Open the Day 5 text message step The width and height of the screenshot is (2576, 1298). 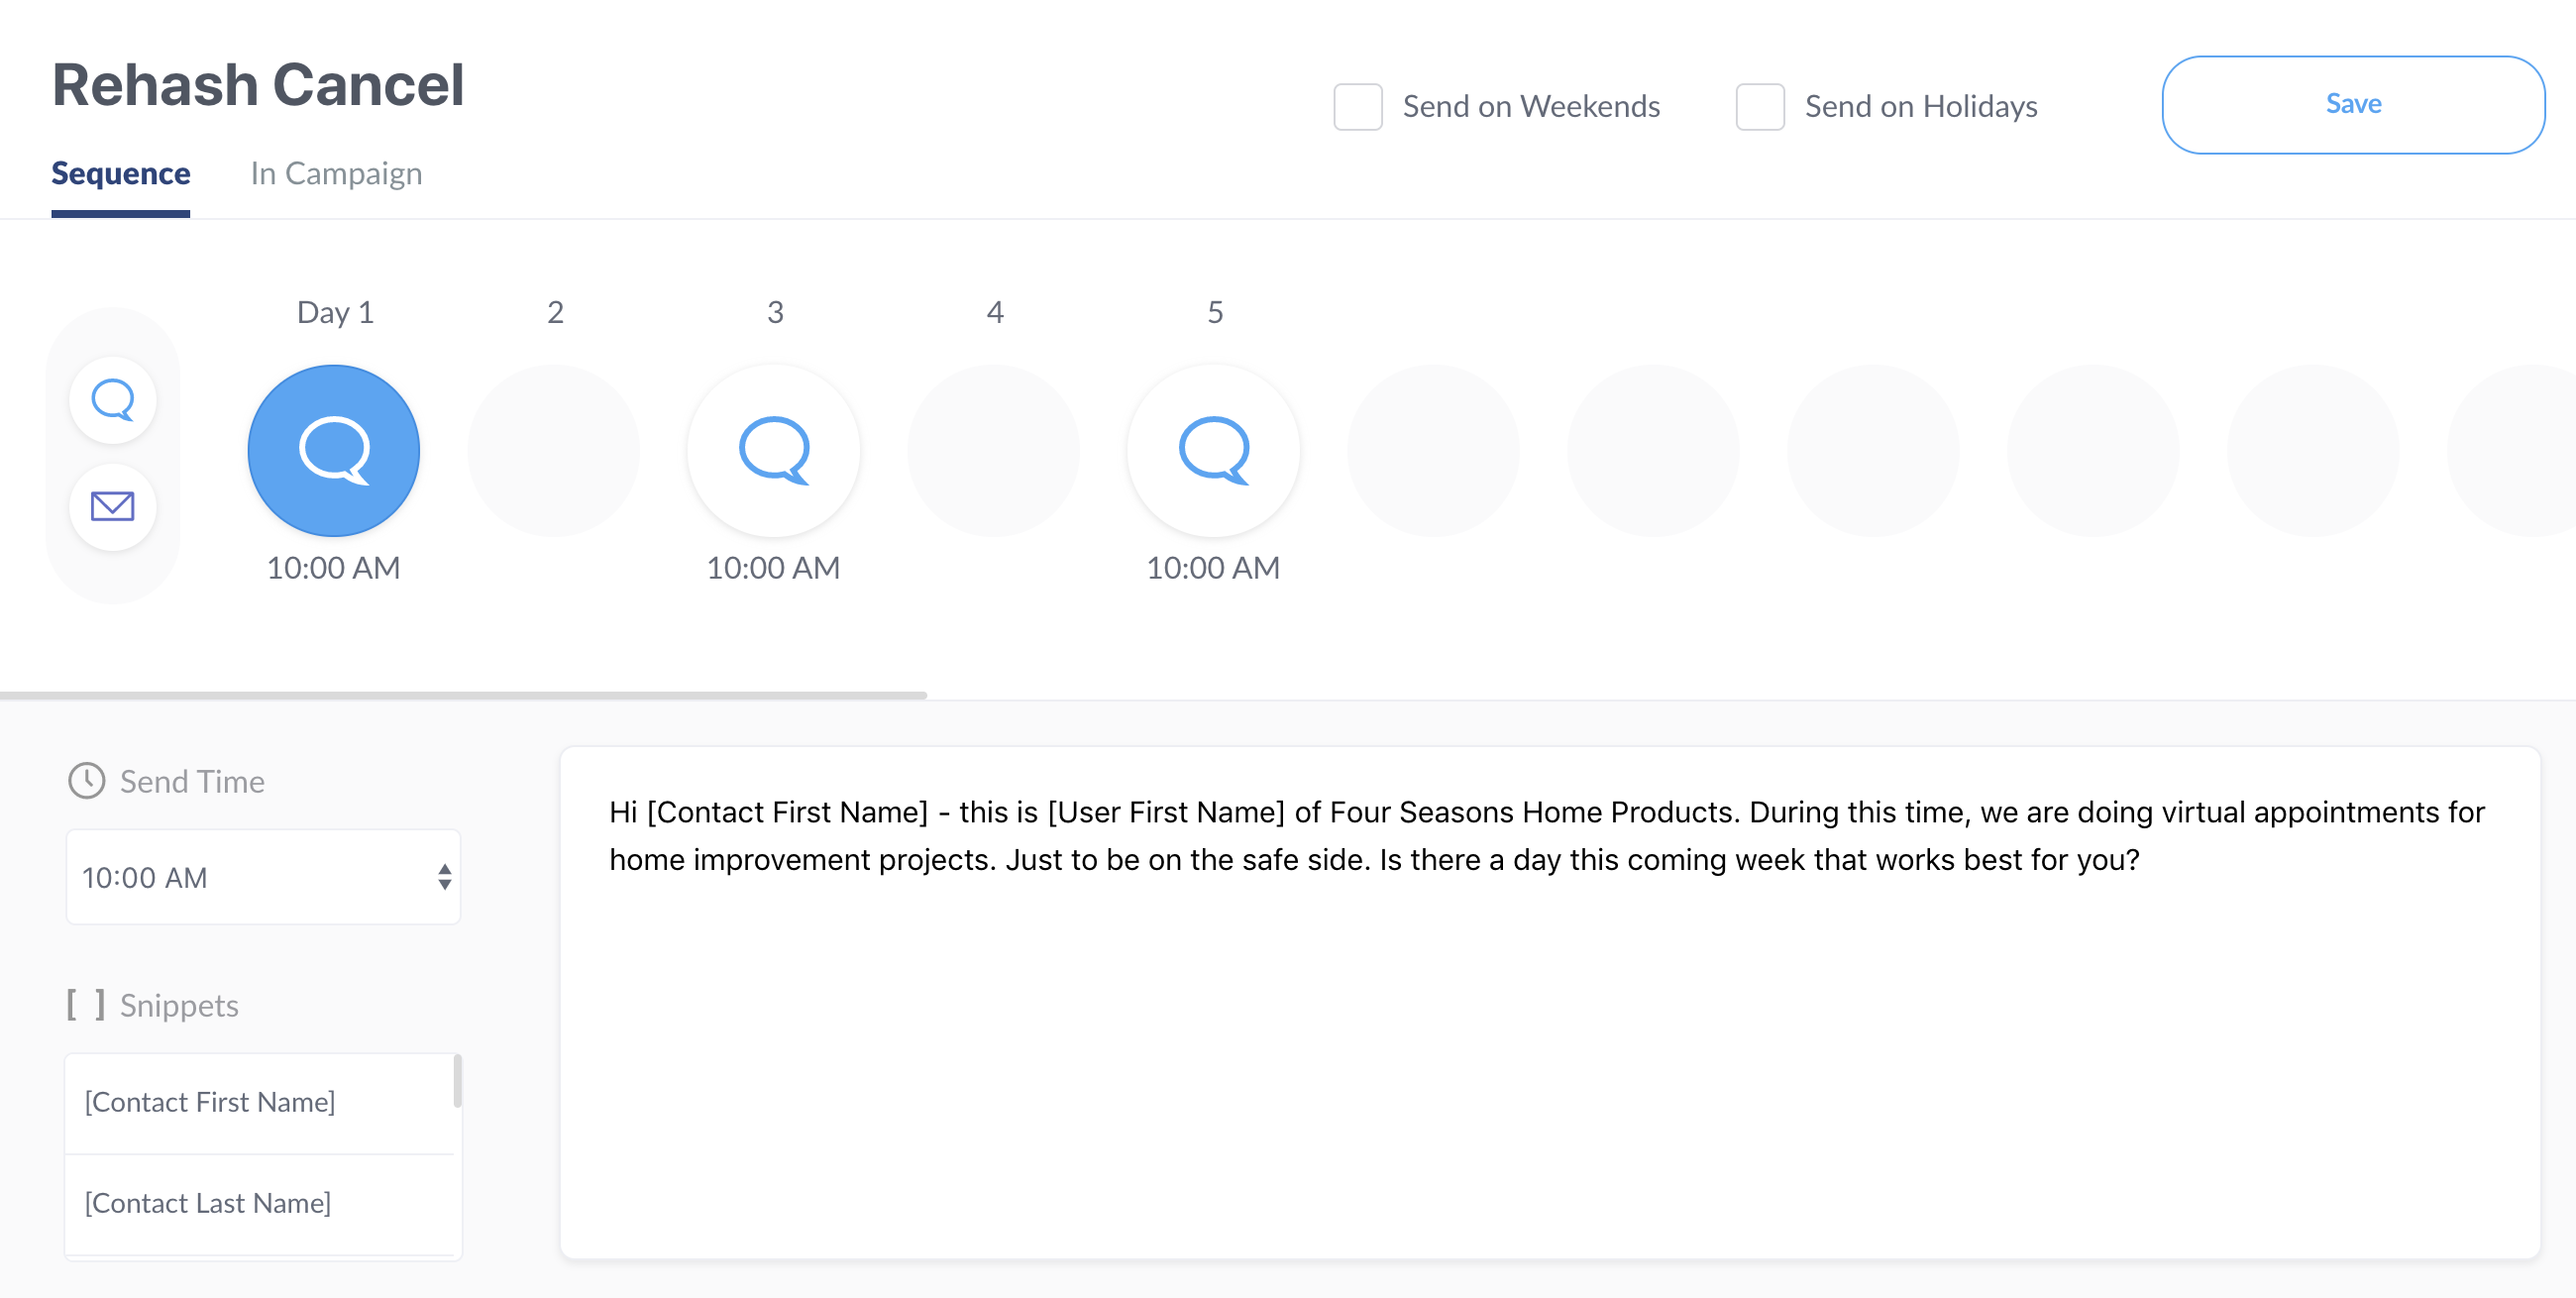(1213, 450)
